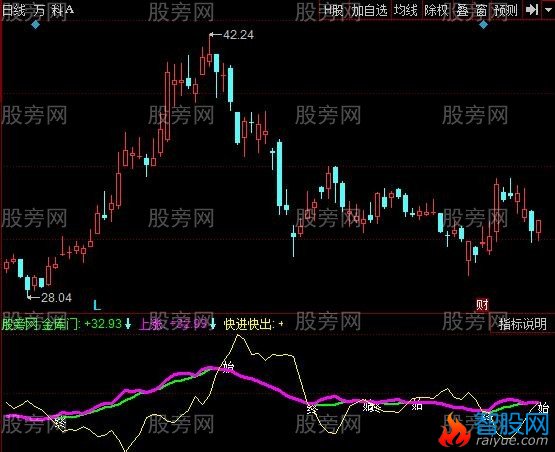This screenshot has height=452, width=555.
Task: Click the down arrow after +32.93
Action: coord(128,324)
